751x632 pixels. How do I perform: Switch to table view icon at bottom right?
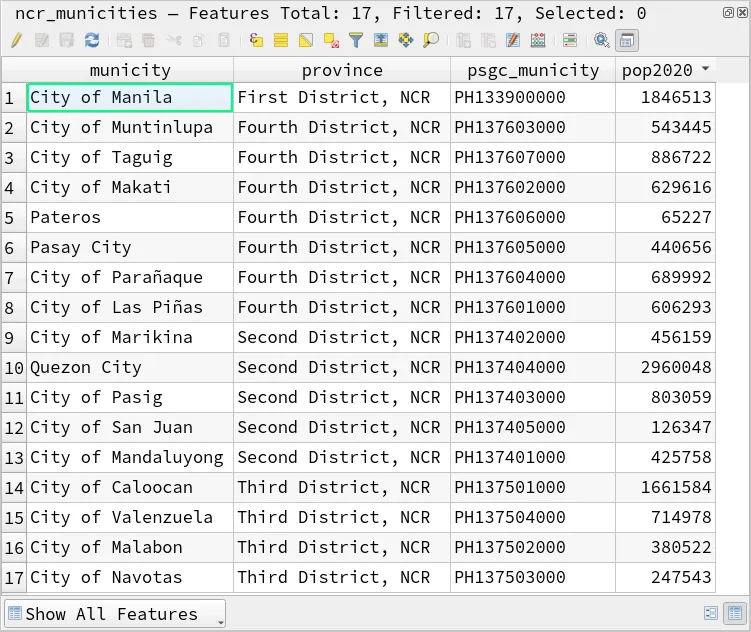735,613
